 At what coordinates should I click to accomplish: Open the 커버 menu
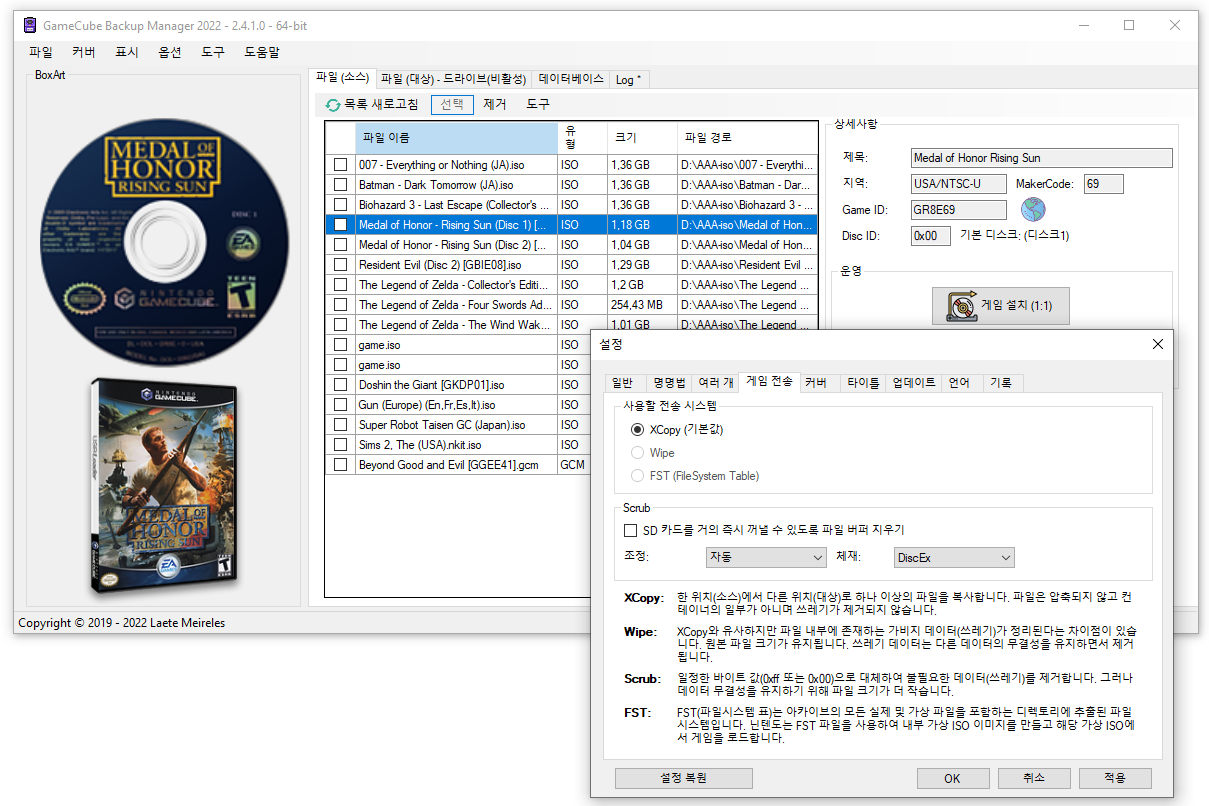[x=84, y=52]
